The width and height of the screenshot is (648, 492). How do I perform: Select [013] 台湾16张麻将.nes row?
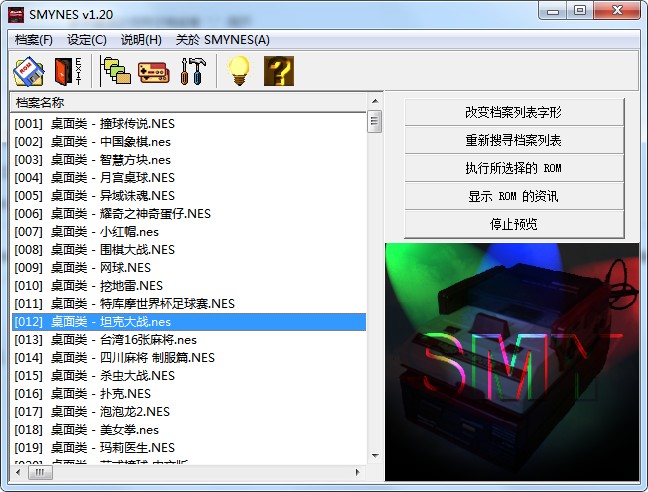pos(189,340)
